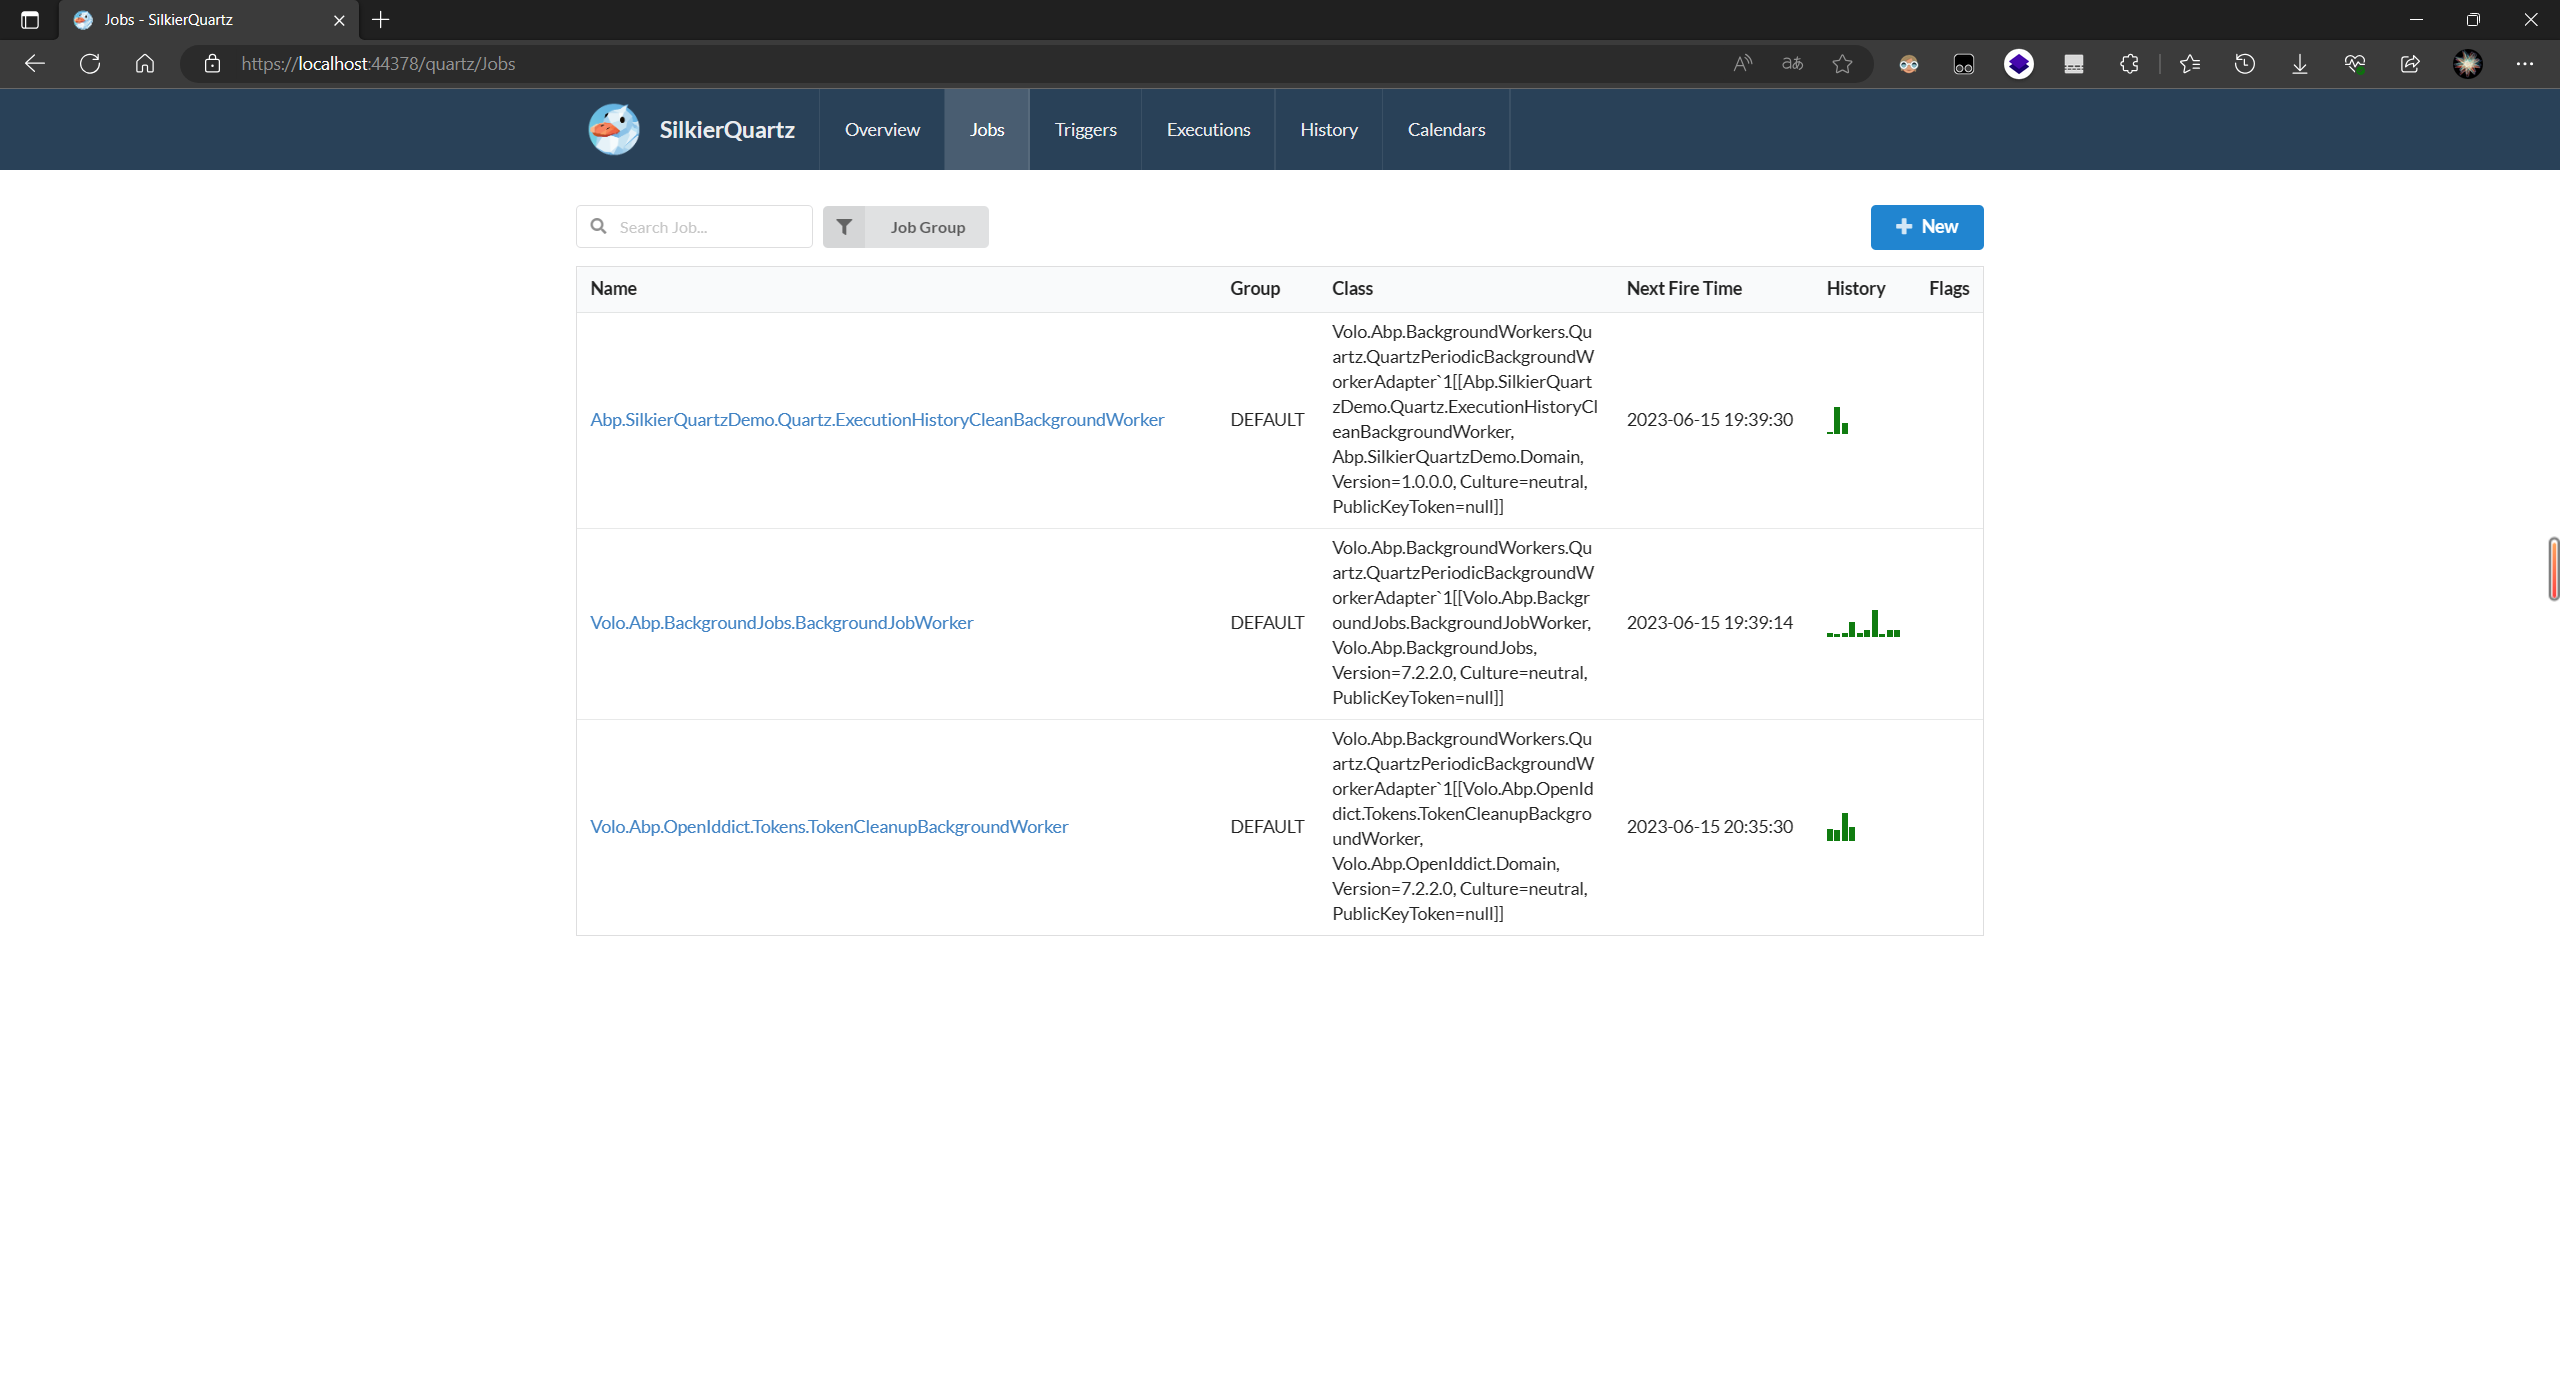Viewport: 2560px width, 1380px height.
Task: Click the New job button
Action: [1926, 227]
